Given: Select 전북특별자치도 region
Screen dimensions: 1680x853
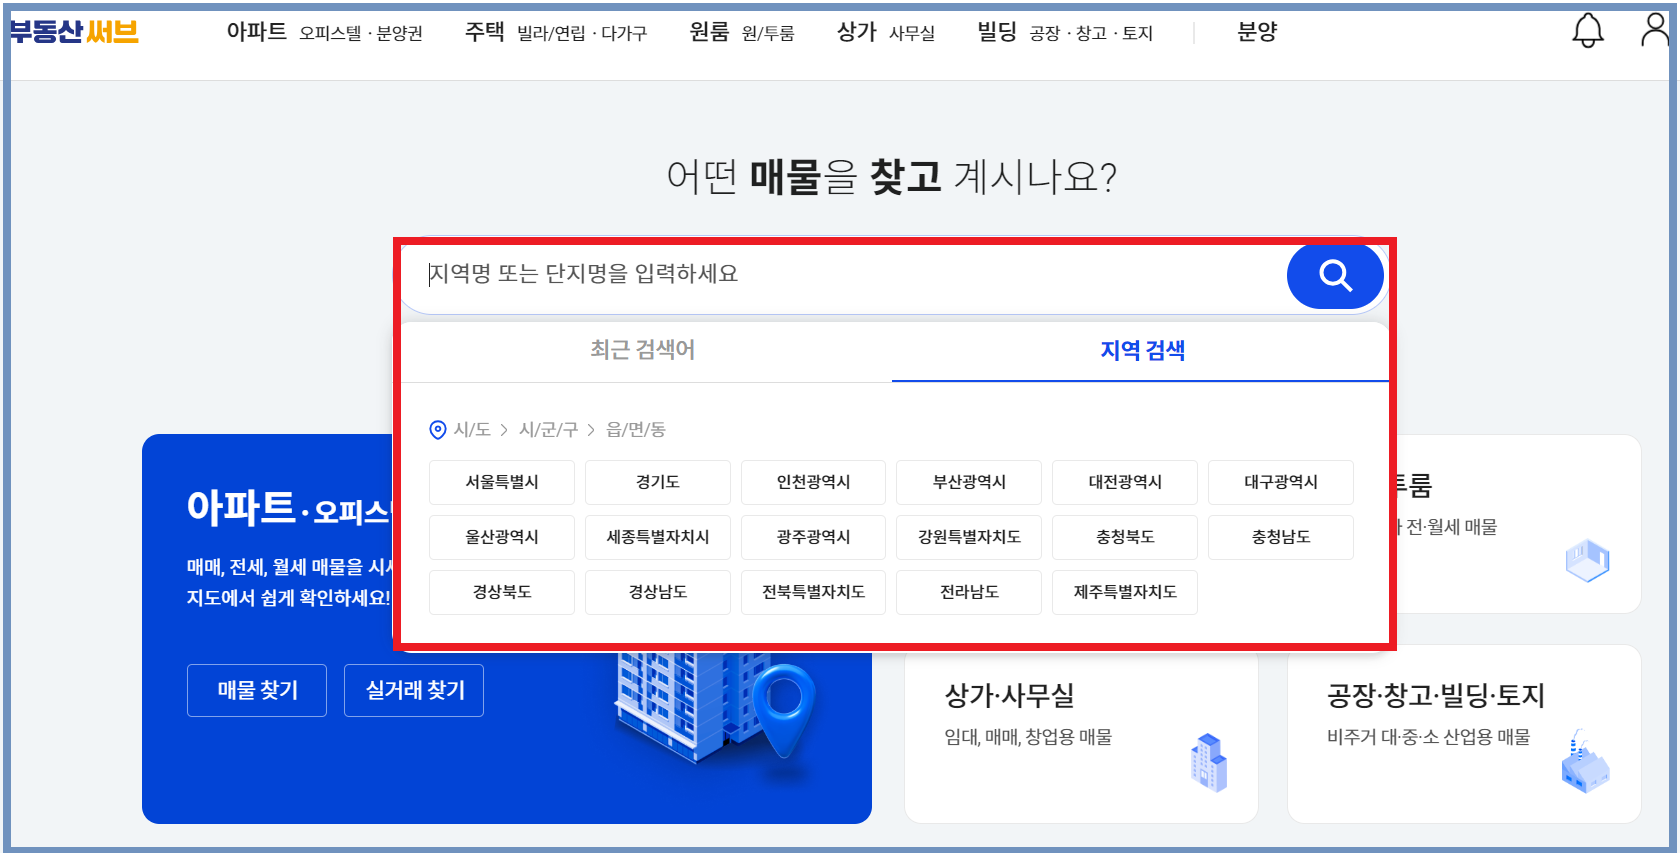Looking at the screenshot, I should click(x=814, y=592).
